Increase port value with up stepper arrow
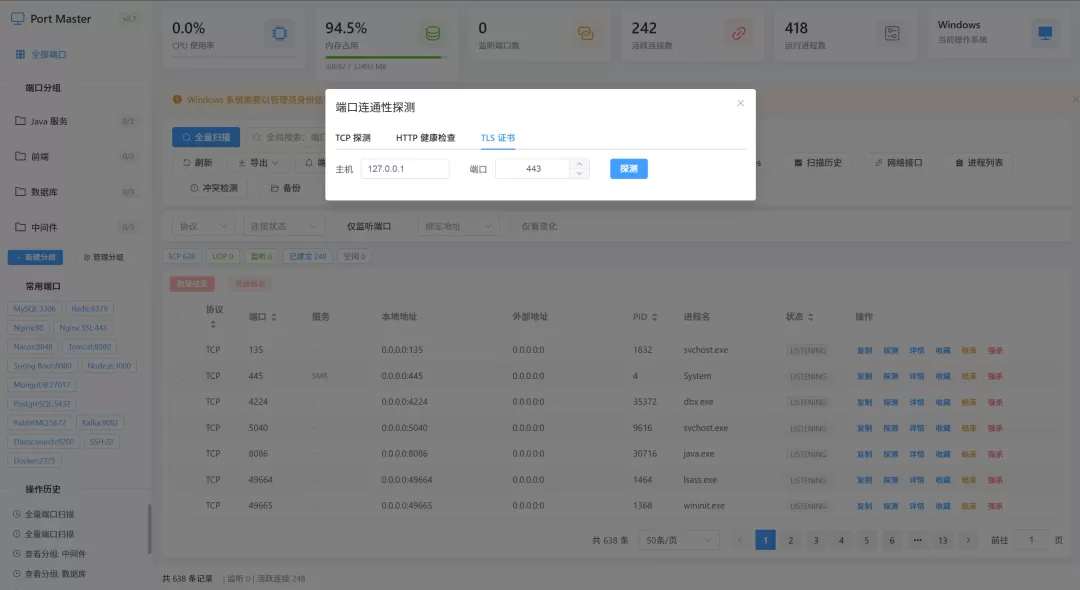This screenshot has width=1080, height=590. (x=579, y=164)
